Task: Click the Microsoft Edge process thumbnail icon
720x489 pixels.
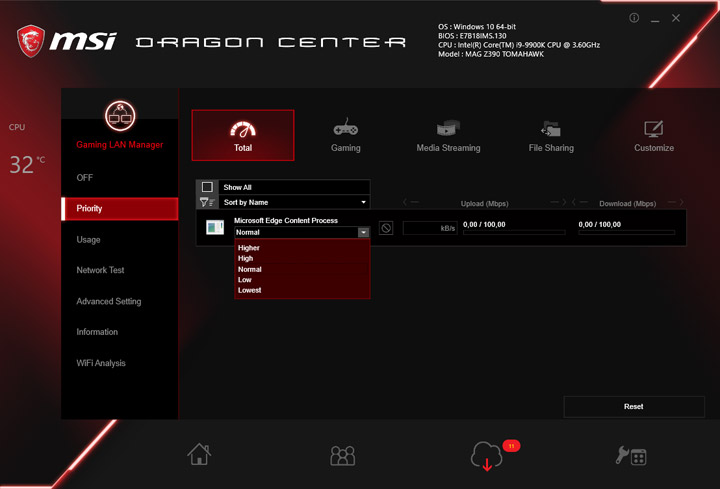Action: [x=215, y=227]
